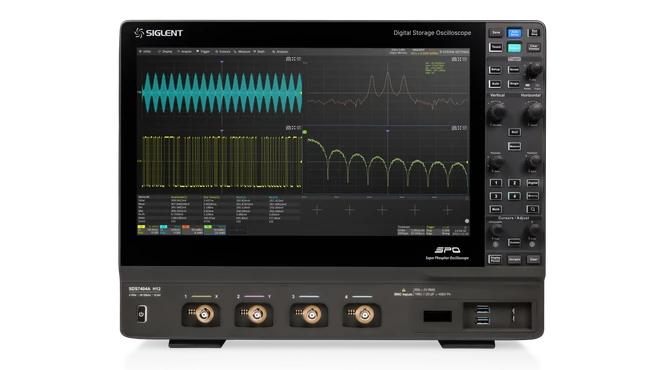Image resolution: width=660 pixels, height=370 pixels.
Task: Open the Utility menu on the scope screen
Action: pos(145,51)
